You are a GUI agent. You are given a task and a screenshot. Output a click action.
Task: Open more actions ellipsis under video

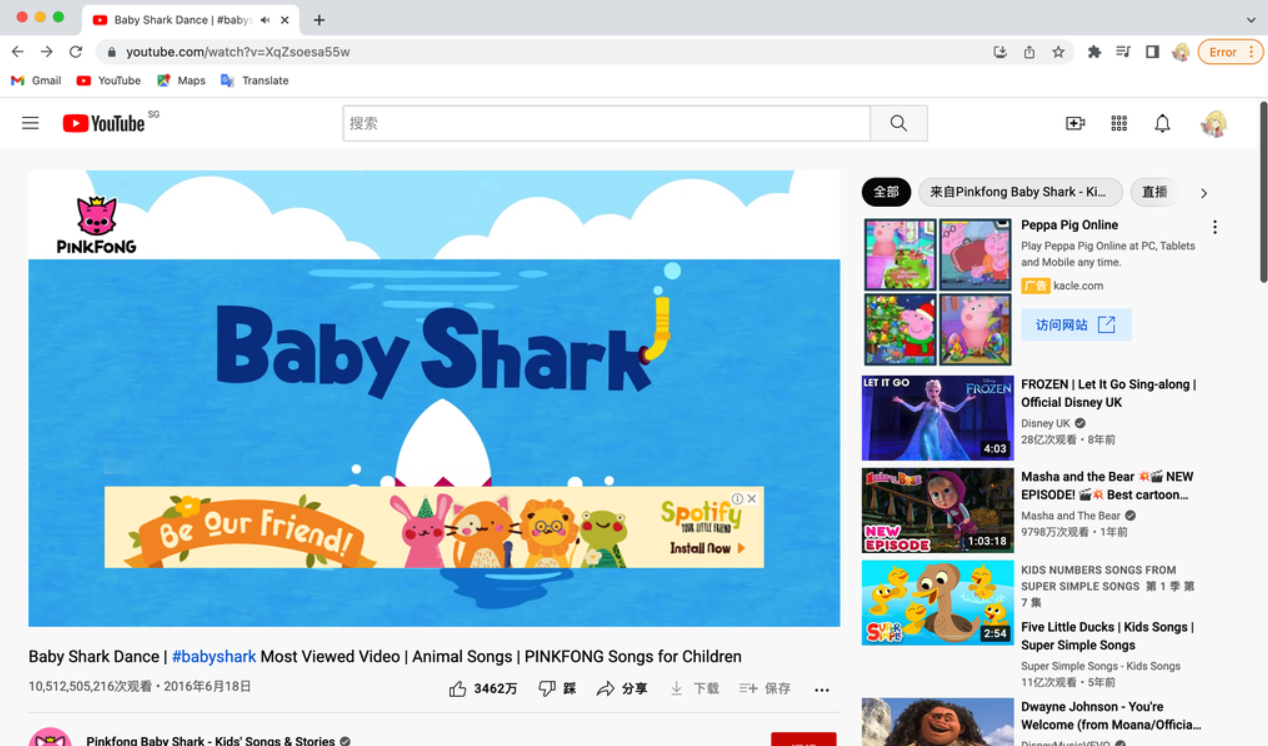822,689
